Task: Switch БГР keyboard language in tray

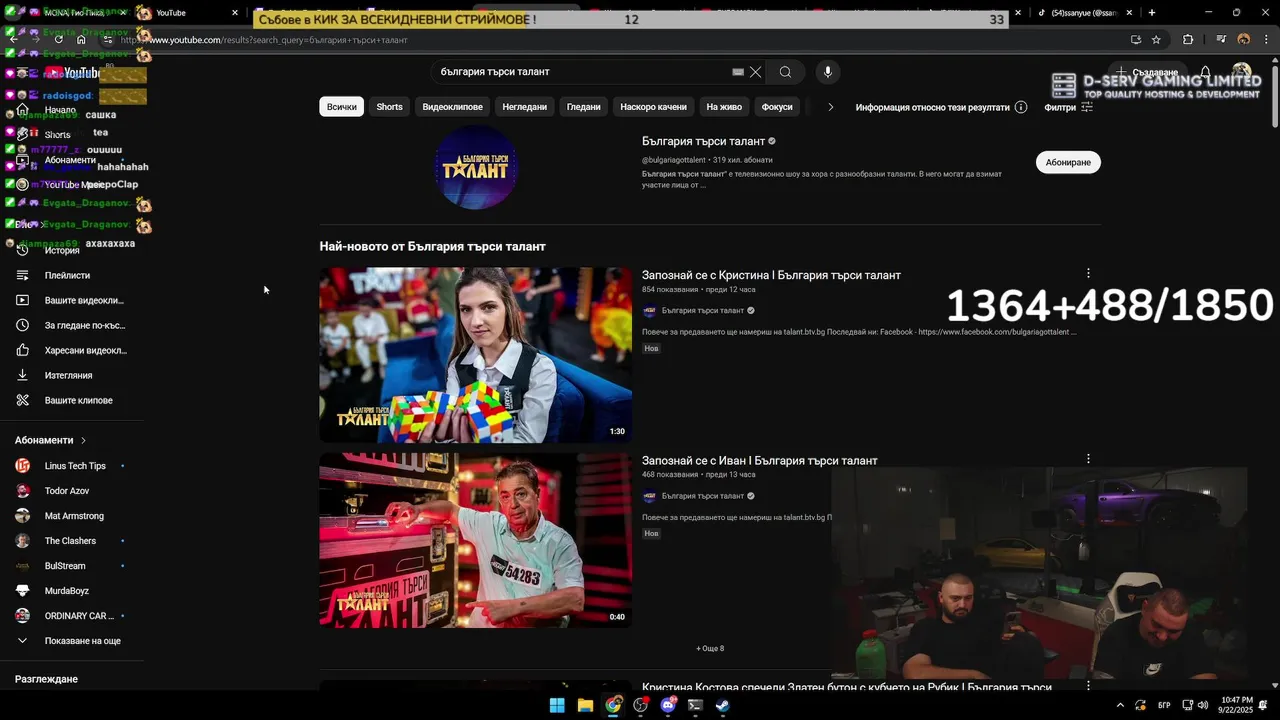Action: coord(1164,705)
